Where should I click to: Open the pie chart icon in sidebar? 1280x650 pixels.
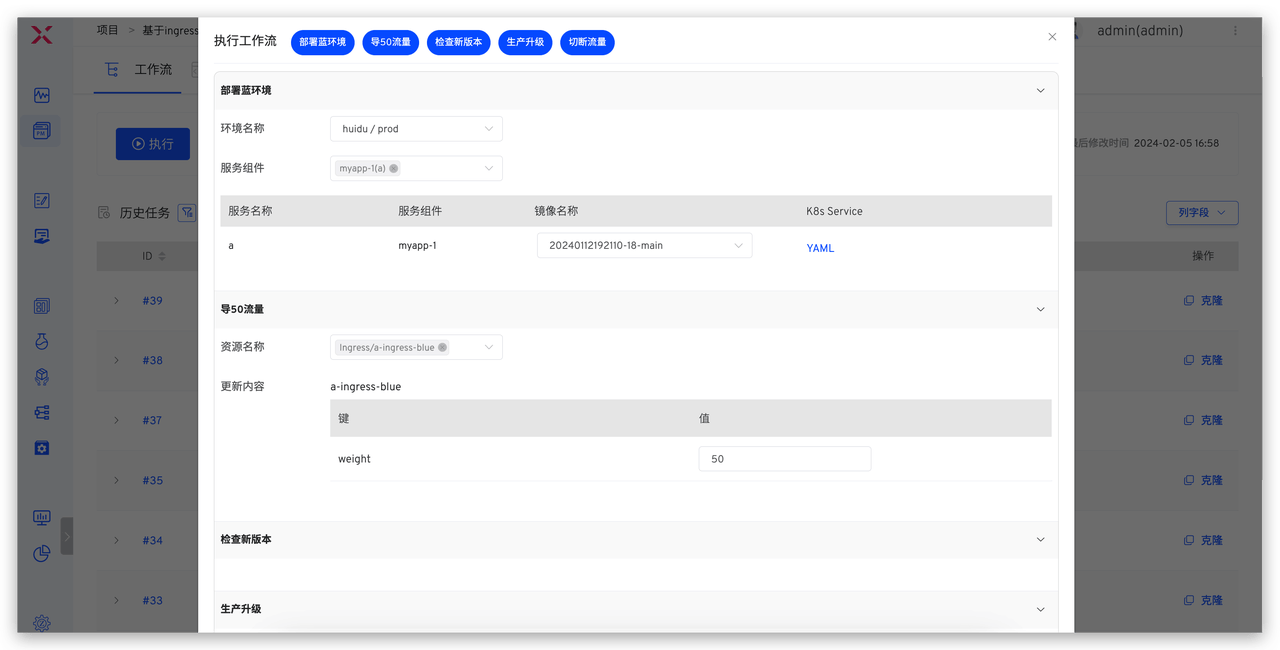pos(41,553)
